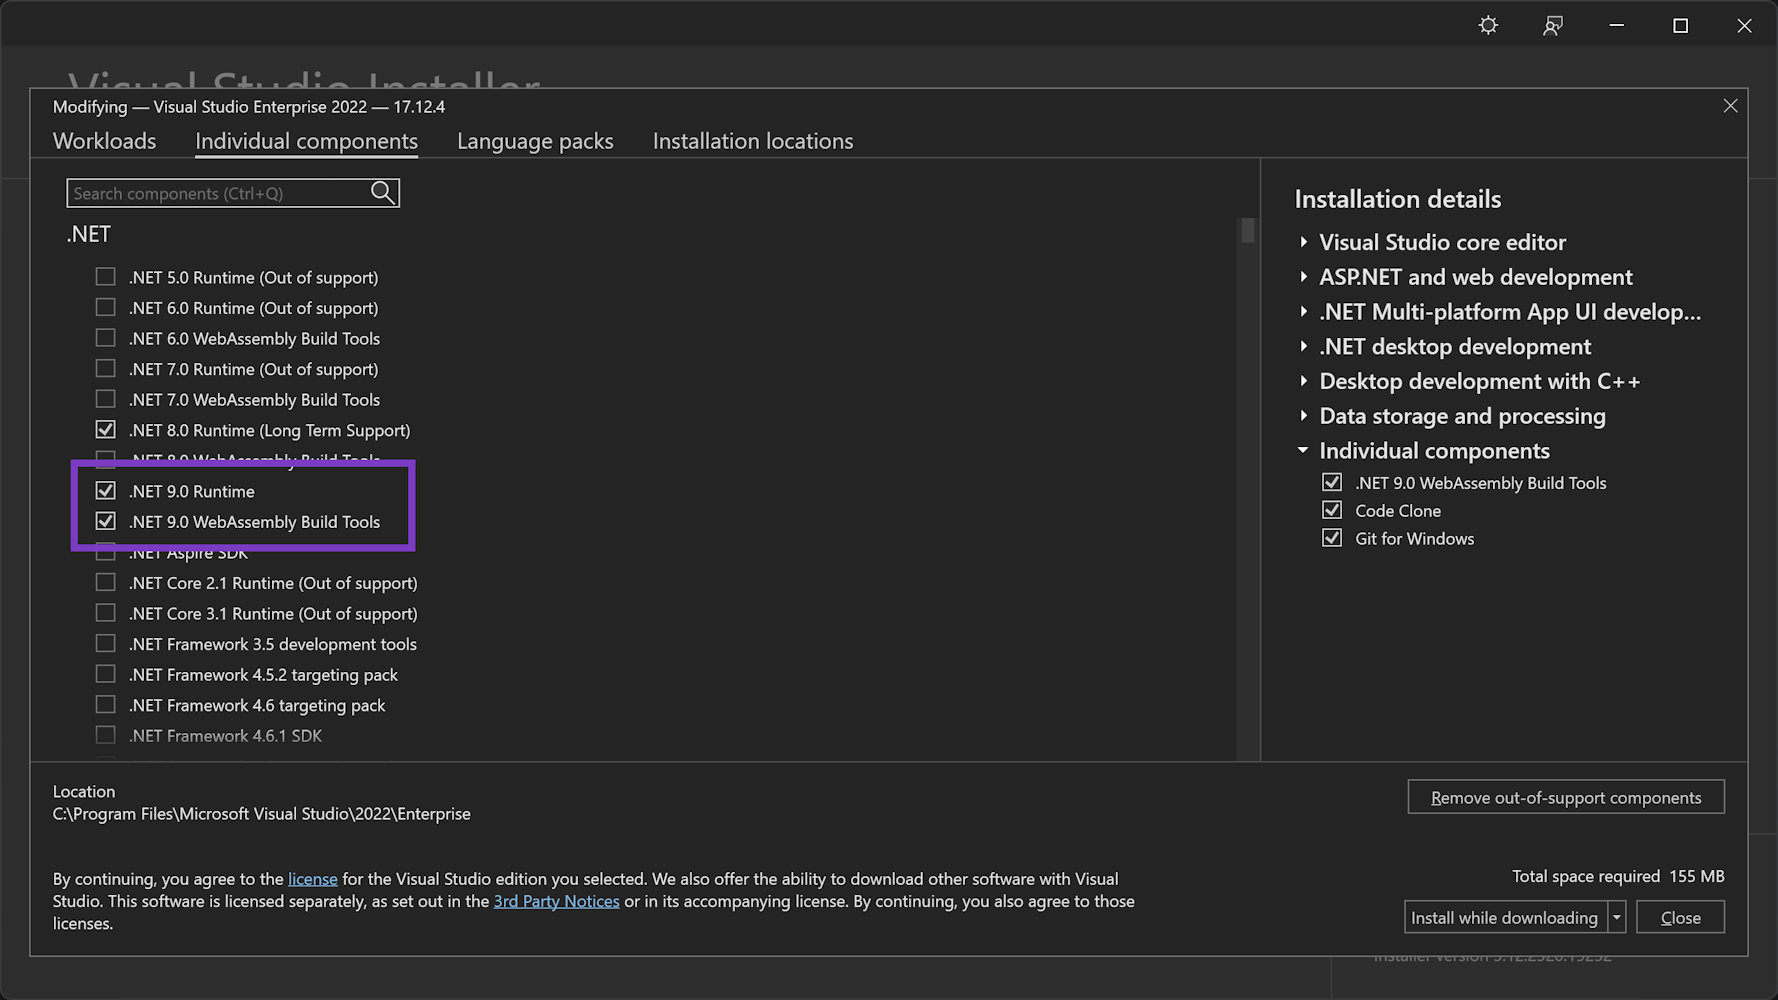
Task: Close the Modifying dialog with X
Action: tap(1730, 106)
